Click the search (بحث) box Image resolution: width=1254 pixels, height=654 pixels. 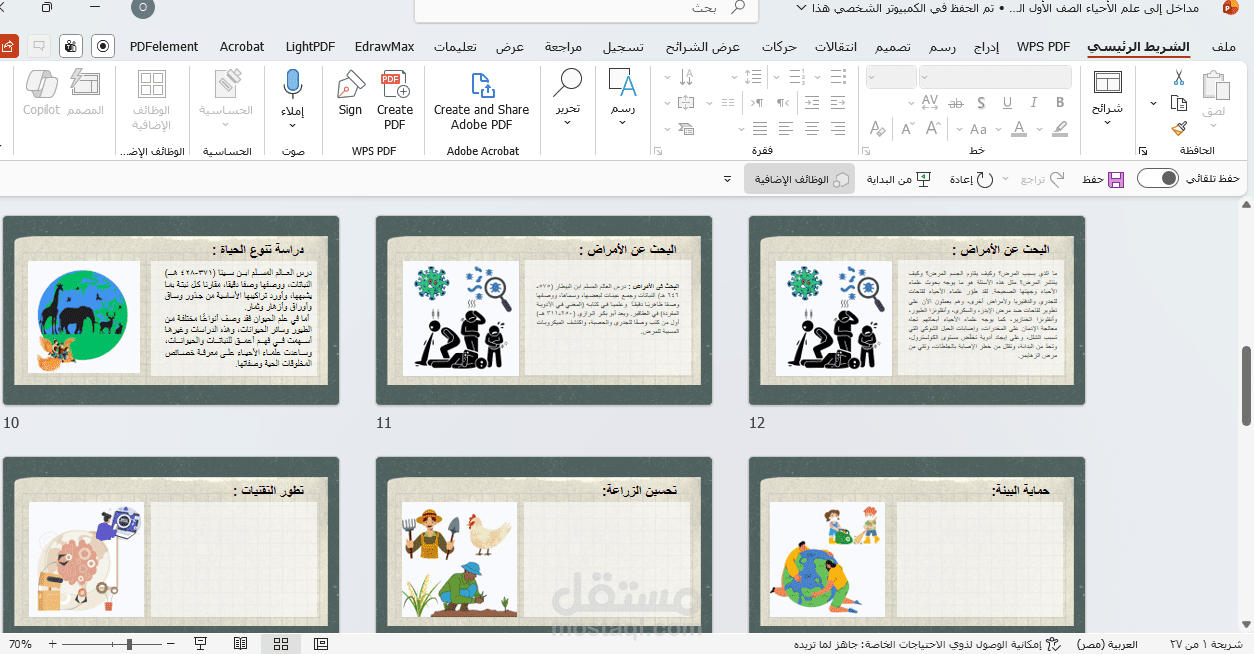pyautogui.click(x=585, y=8)
